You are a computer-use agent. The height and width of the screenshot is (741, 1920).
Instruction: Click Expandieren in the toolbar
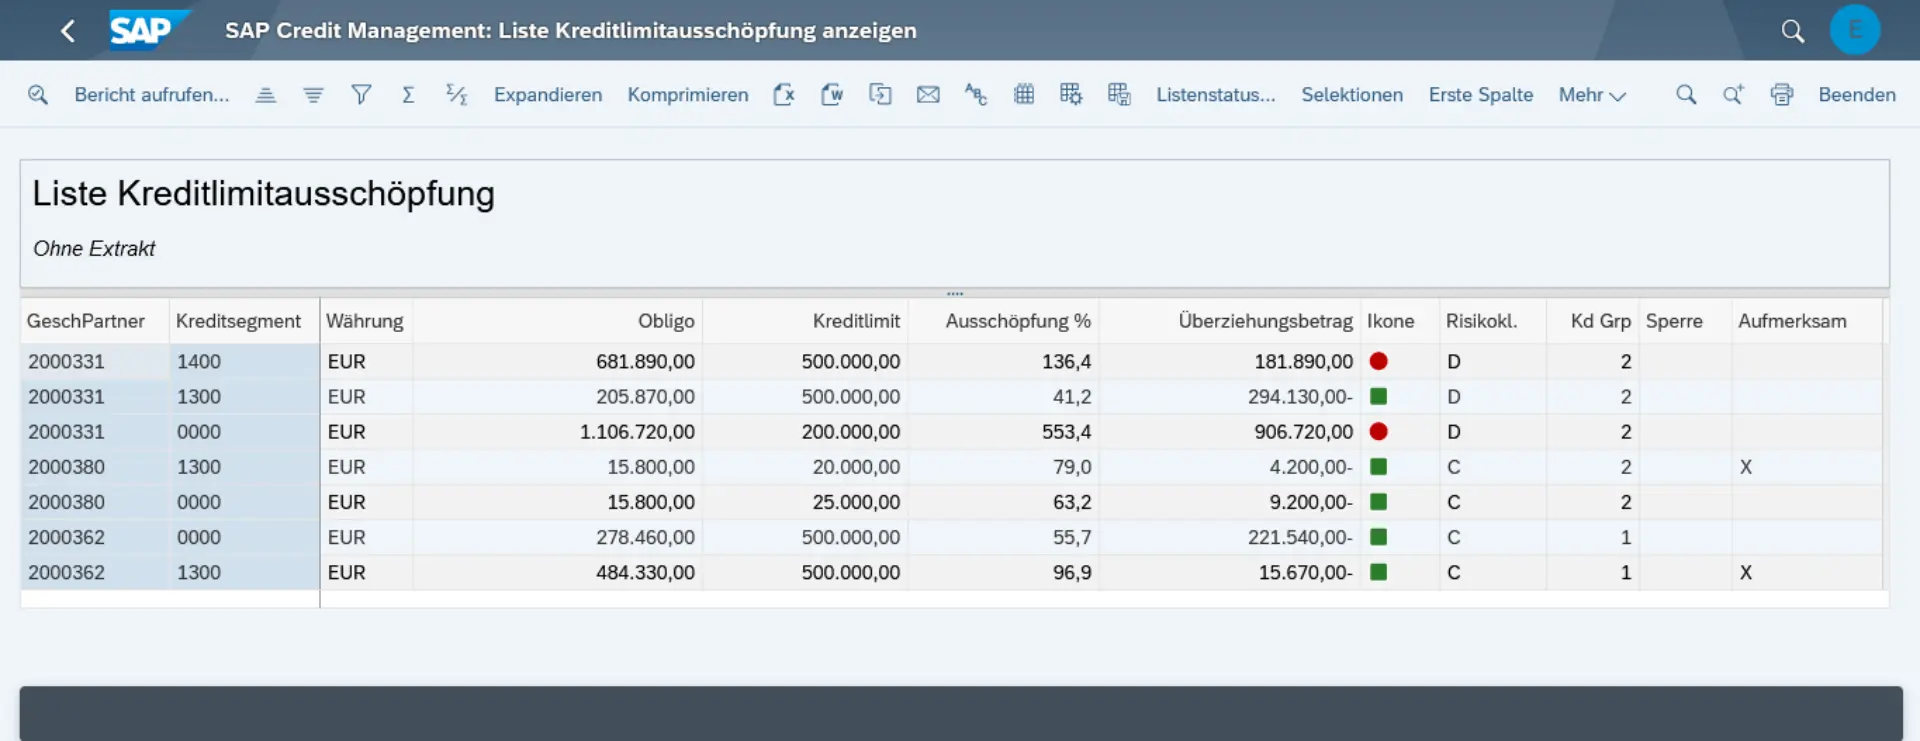(548, 95)
